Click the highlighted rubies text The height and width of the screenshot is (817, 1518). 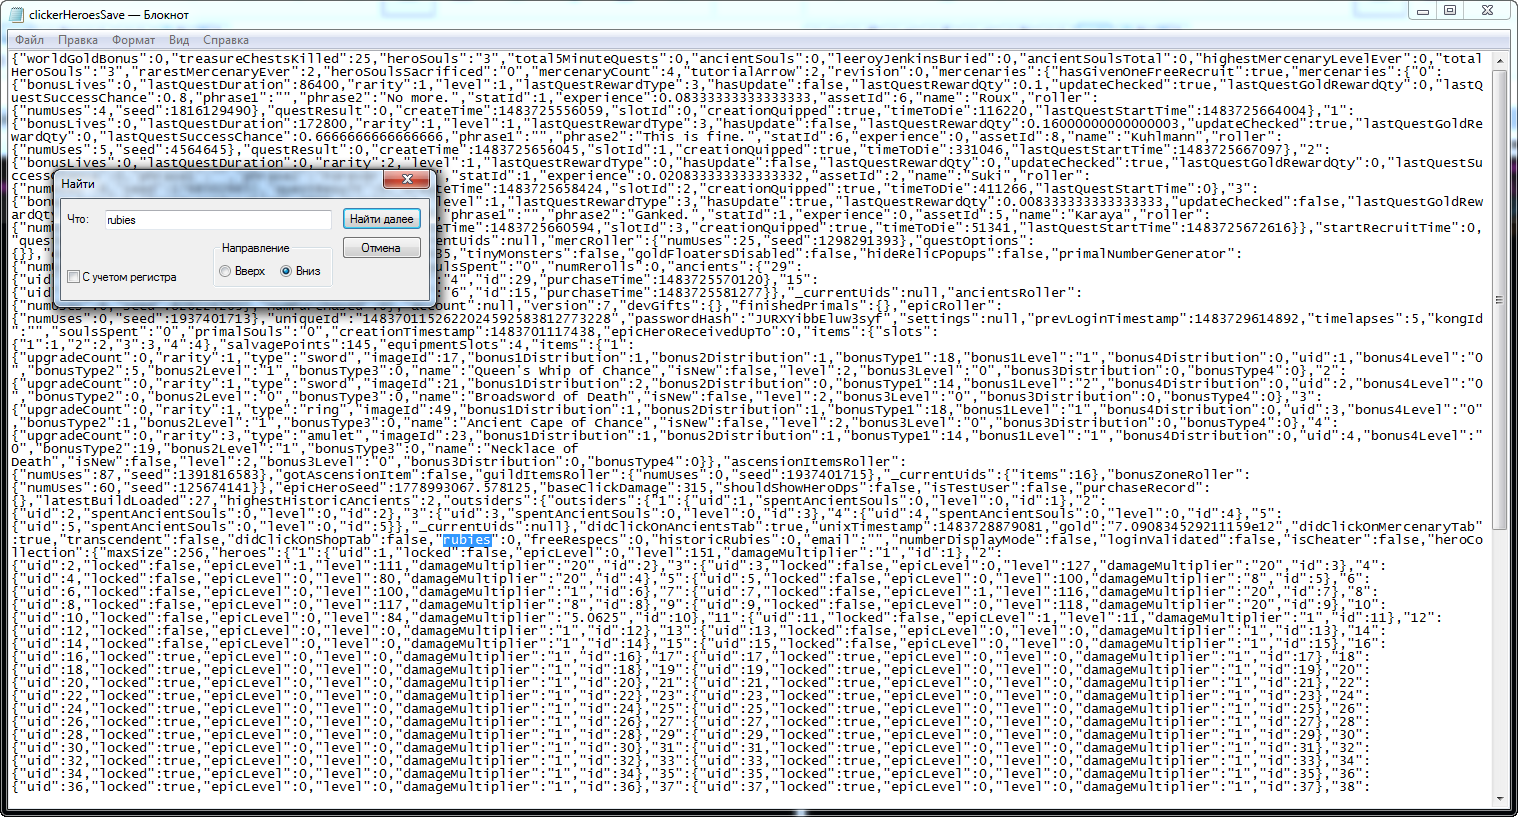pyautogui.click(x=467, y=540)
